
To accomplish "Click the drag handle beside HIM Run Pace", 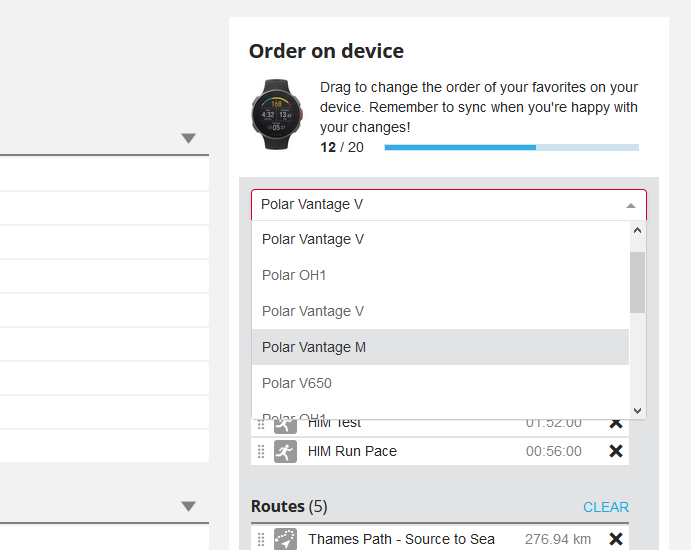I will (261, 451).
